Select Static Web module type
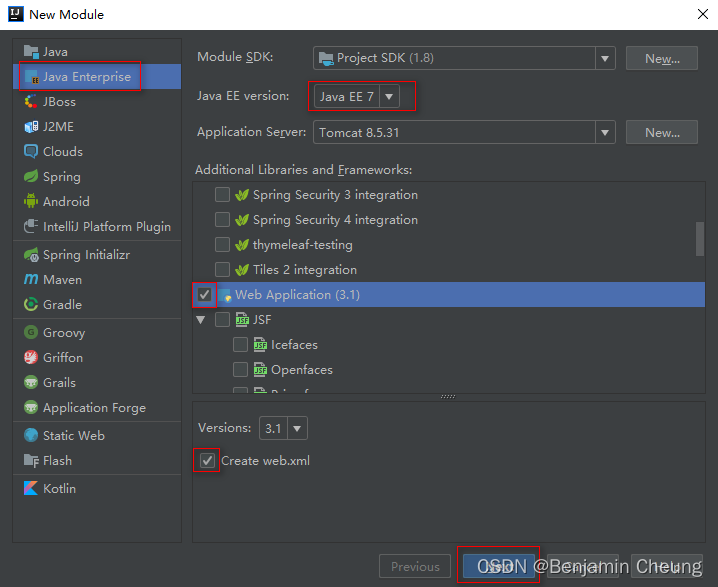 [x=97, y=435]
